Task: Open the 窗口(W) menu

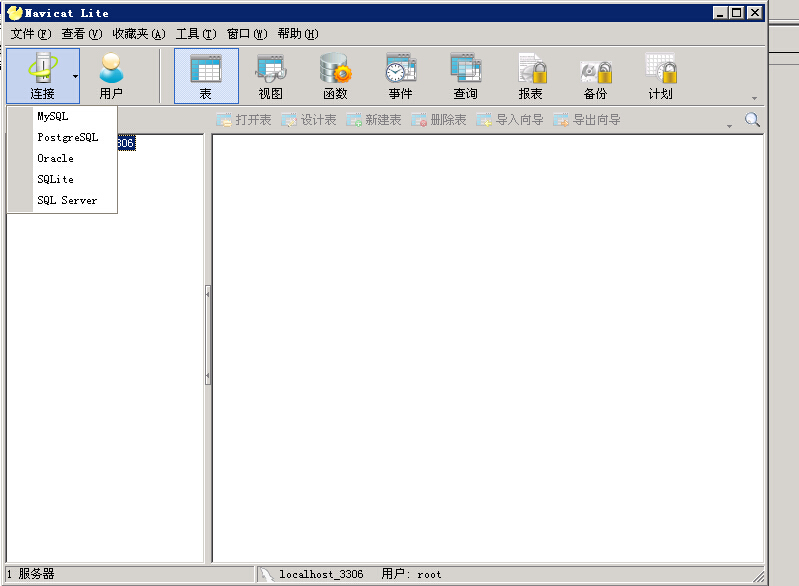Action: click(247, 34)
